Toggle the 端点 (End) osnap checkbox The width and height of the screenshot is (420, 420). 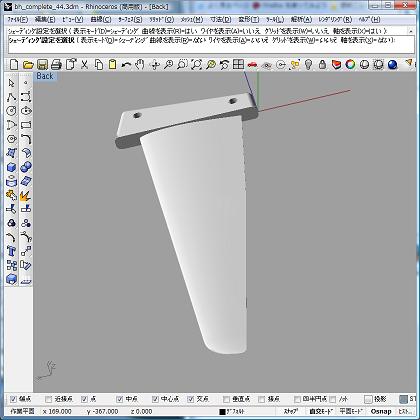tap(13, 399)
